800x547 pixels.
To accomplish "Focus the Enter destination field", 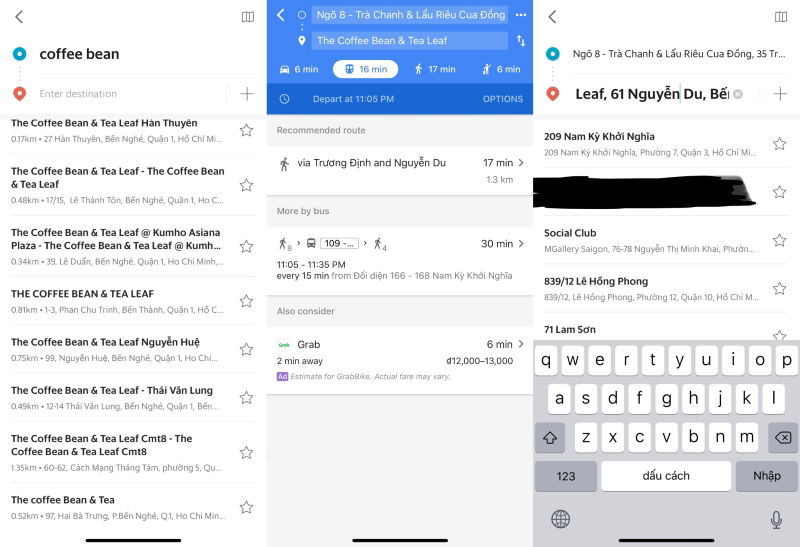I will tap(132, 94).
